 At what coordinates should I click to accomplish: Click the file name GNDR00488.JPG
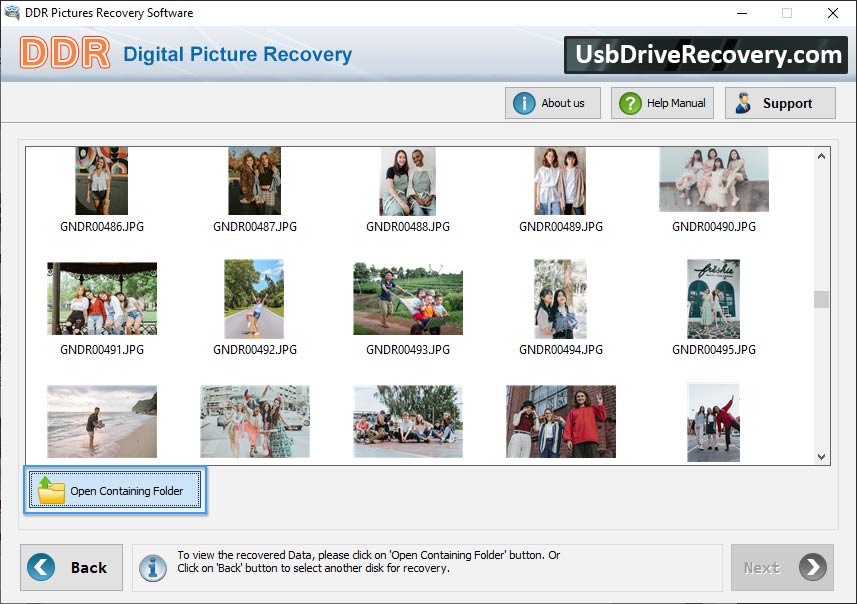[x=408, y=227]
